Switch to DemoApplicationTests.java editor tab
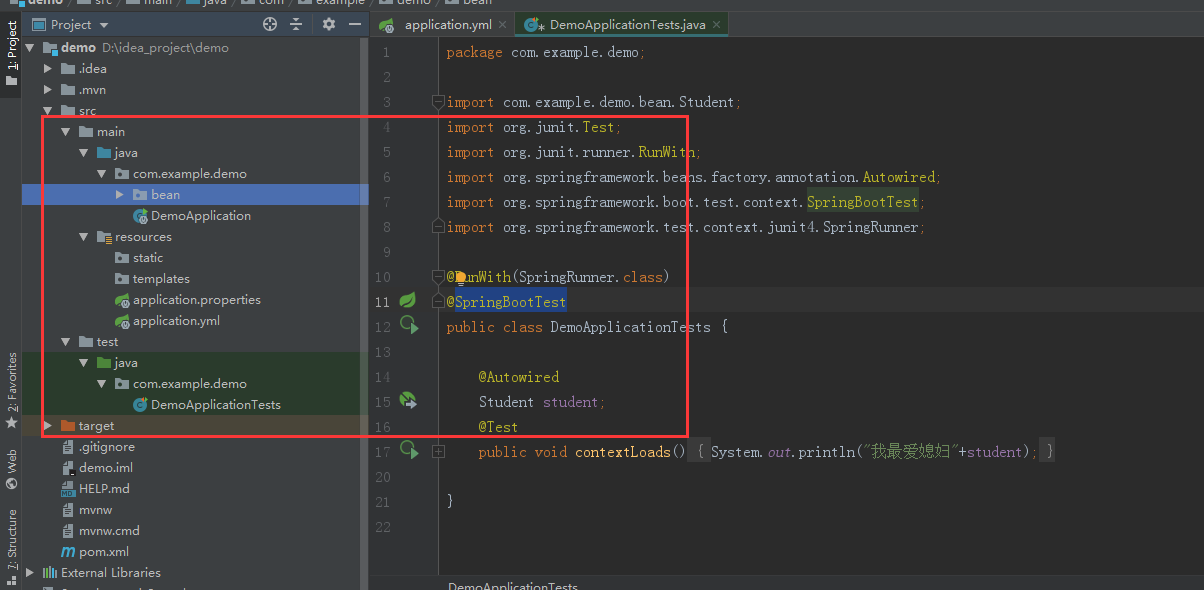Image resolution: width=1204 pixels, height=590 pixels. 628,24
